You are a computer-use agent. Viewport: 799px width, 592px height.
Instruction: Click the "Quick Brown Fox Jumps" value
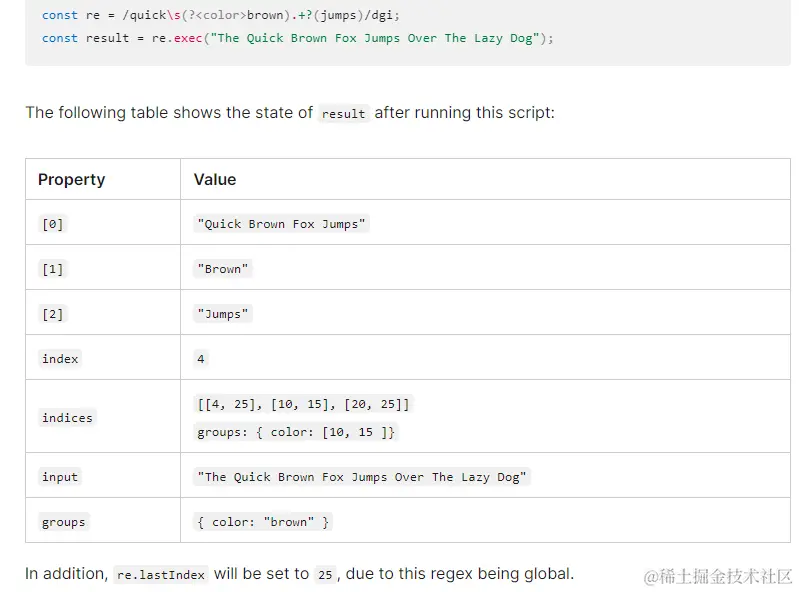[281, 224]
